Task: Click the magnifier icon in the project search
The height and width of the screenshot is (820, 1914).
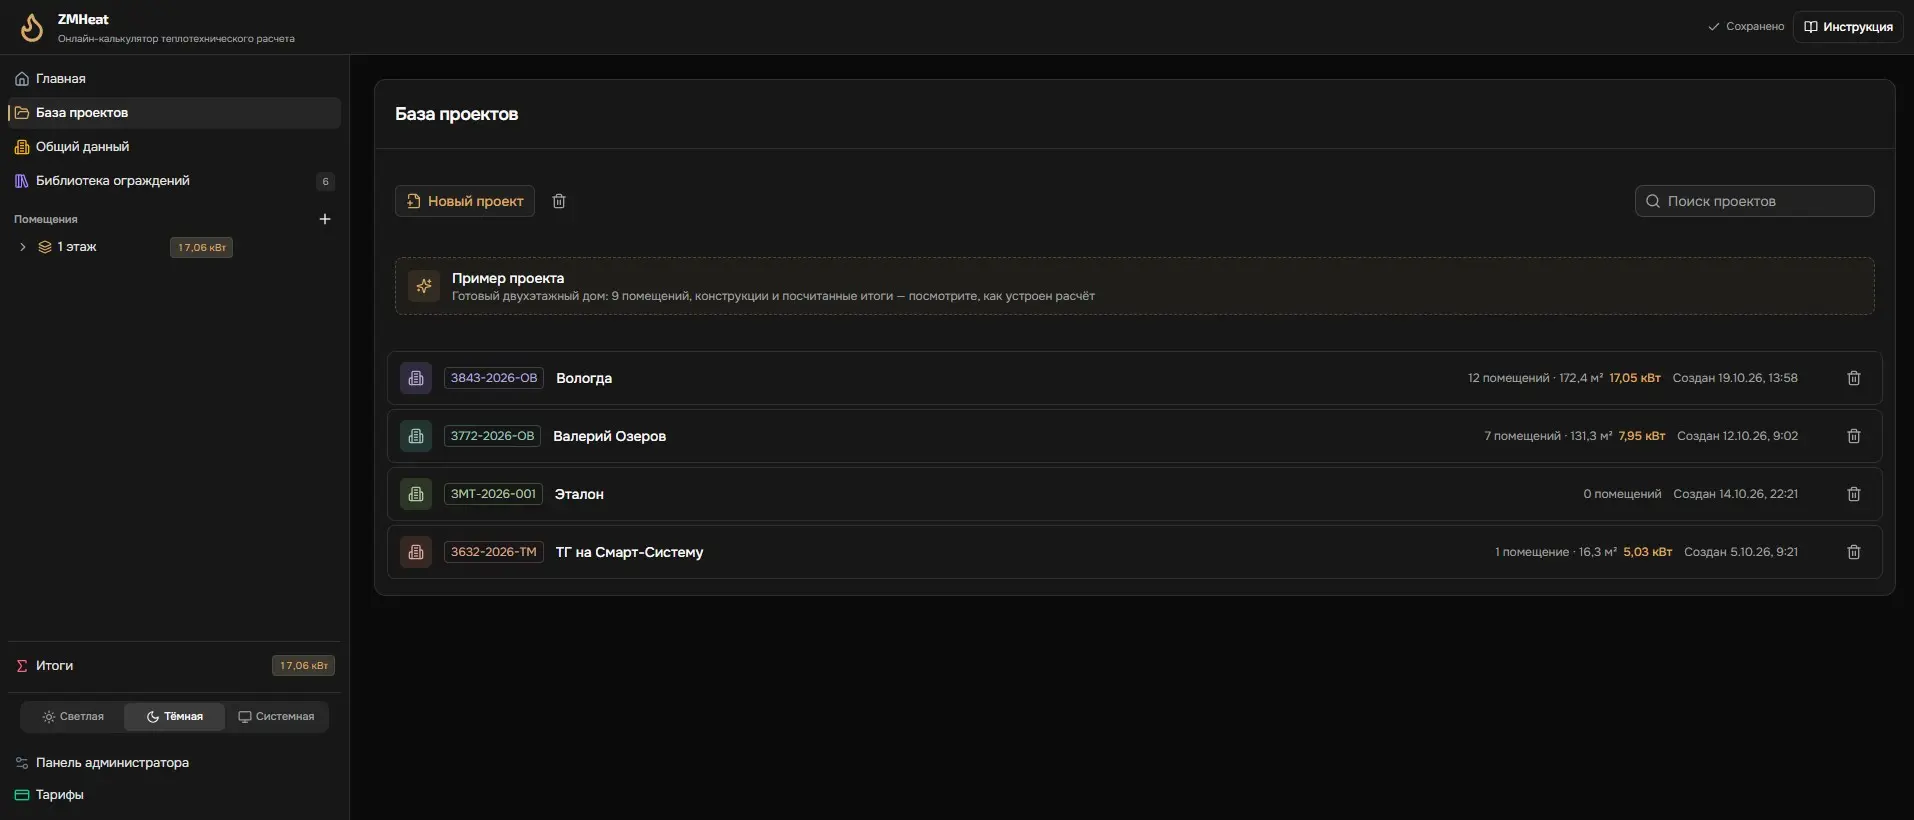Action: click(x=1653, y=201)
